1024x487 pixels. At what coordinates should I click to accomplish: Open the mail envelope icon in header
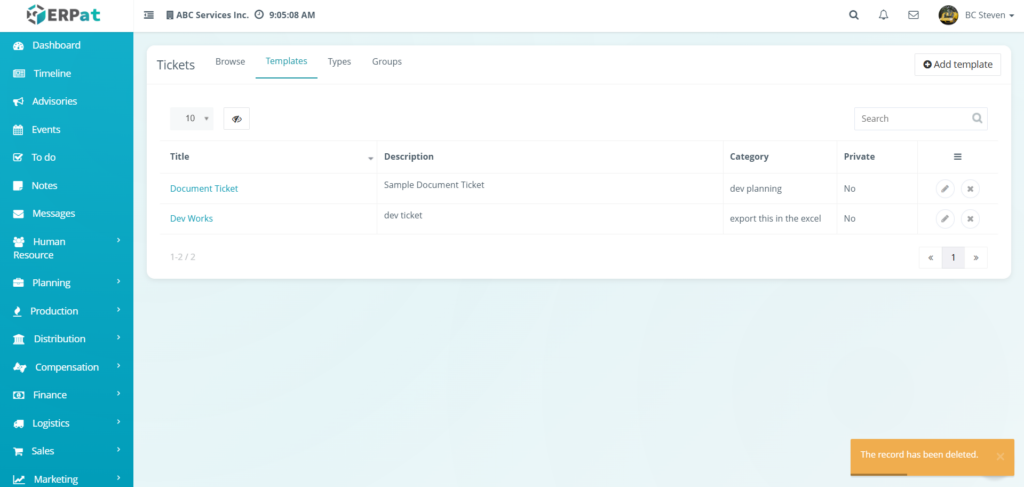pos(913,15)
